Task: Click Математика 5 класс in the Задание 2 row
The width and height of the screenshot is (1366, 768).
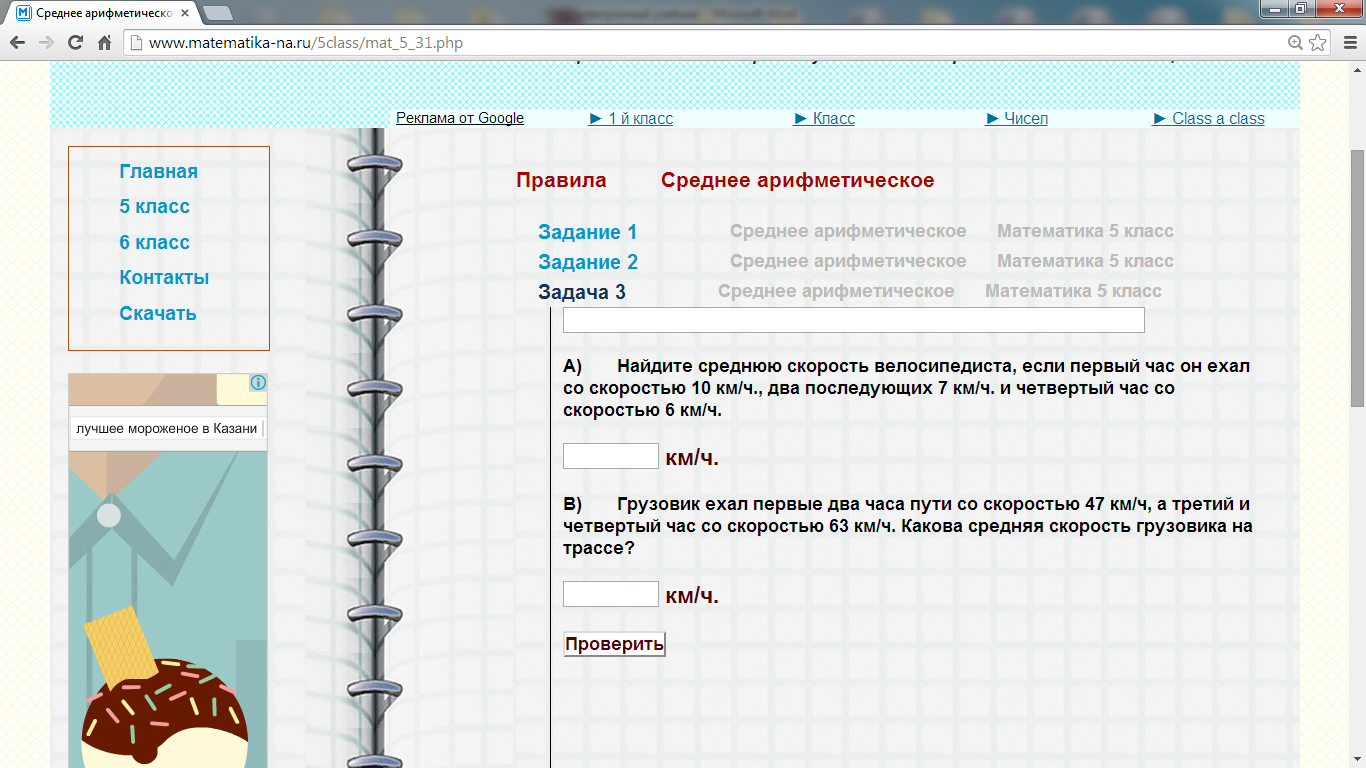Action: [x=1085, y=262]
